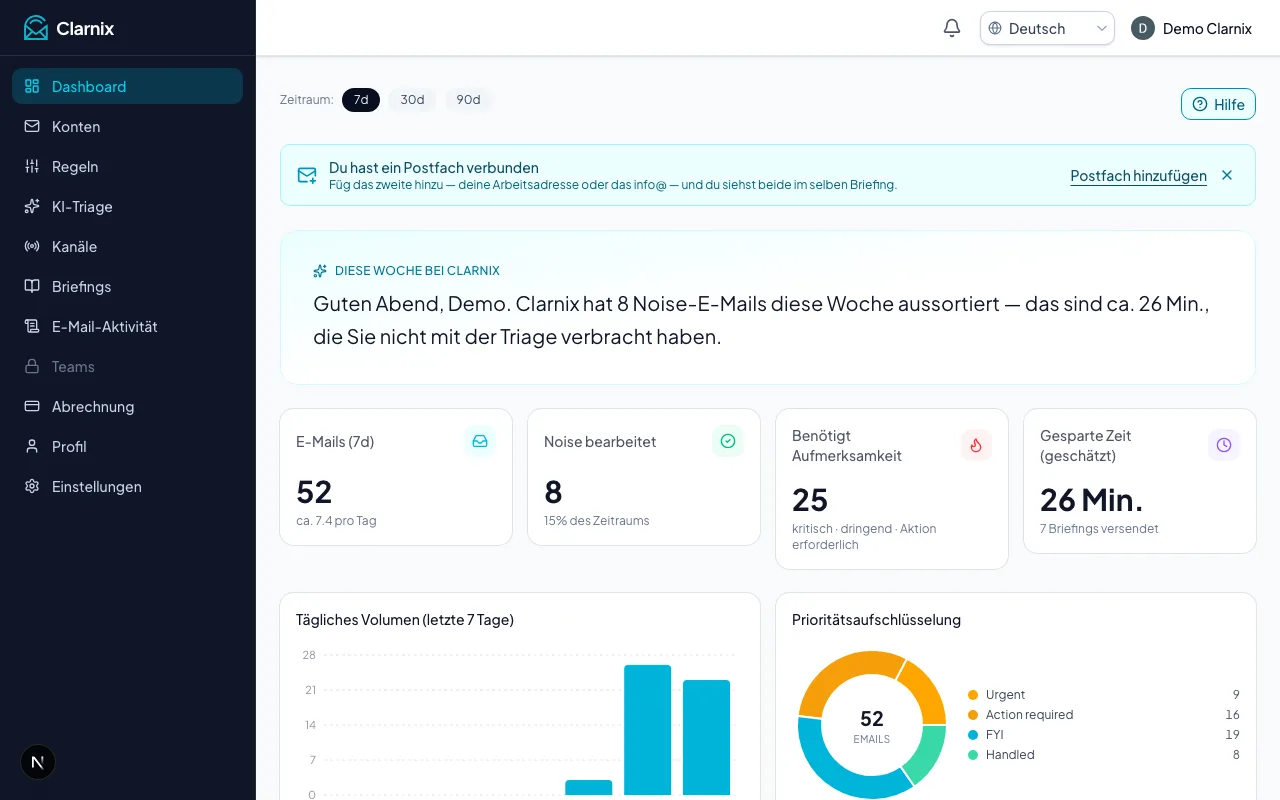Open Abrechnung in the sidebar
1280x800 pixels.
127,406
